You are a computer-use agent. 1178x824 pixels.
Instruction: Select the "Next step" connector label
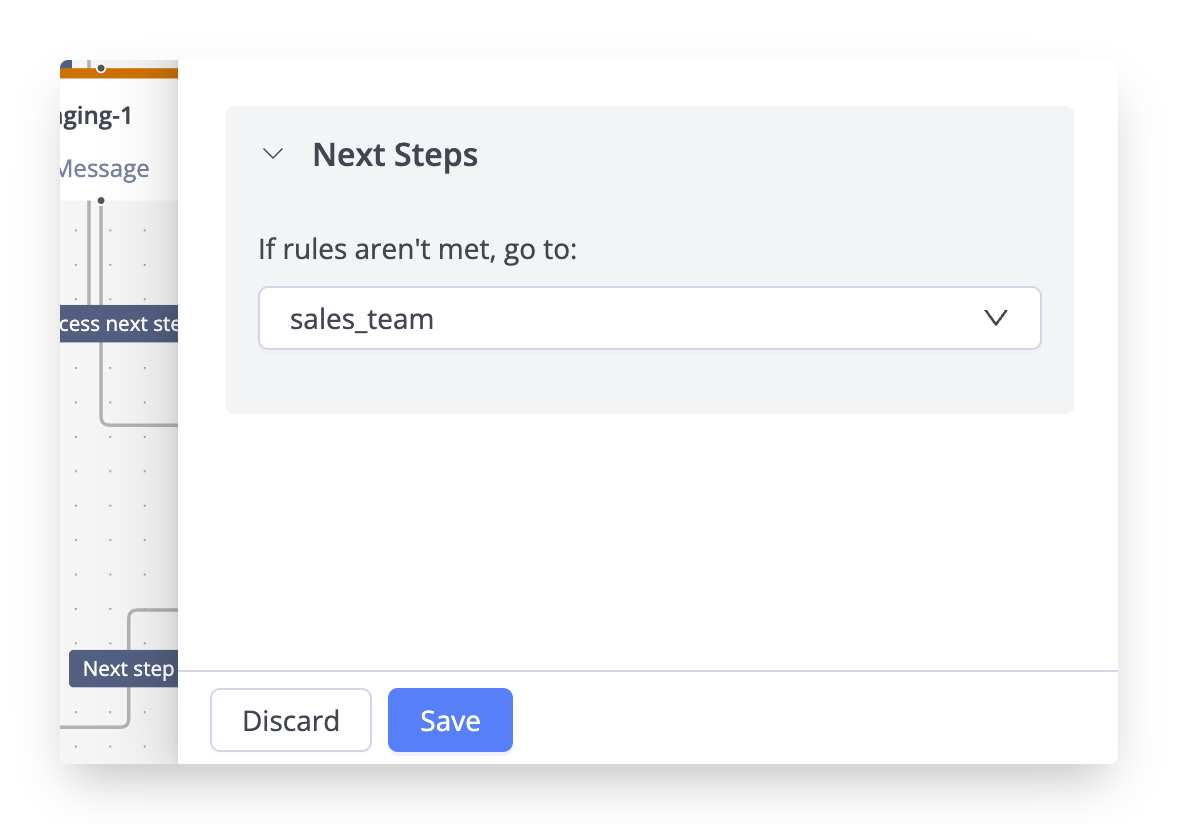[x=124, y=668]
